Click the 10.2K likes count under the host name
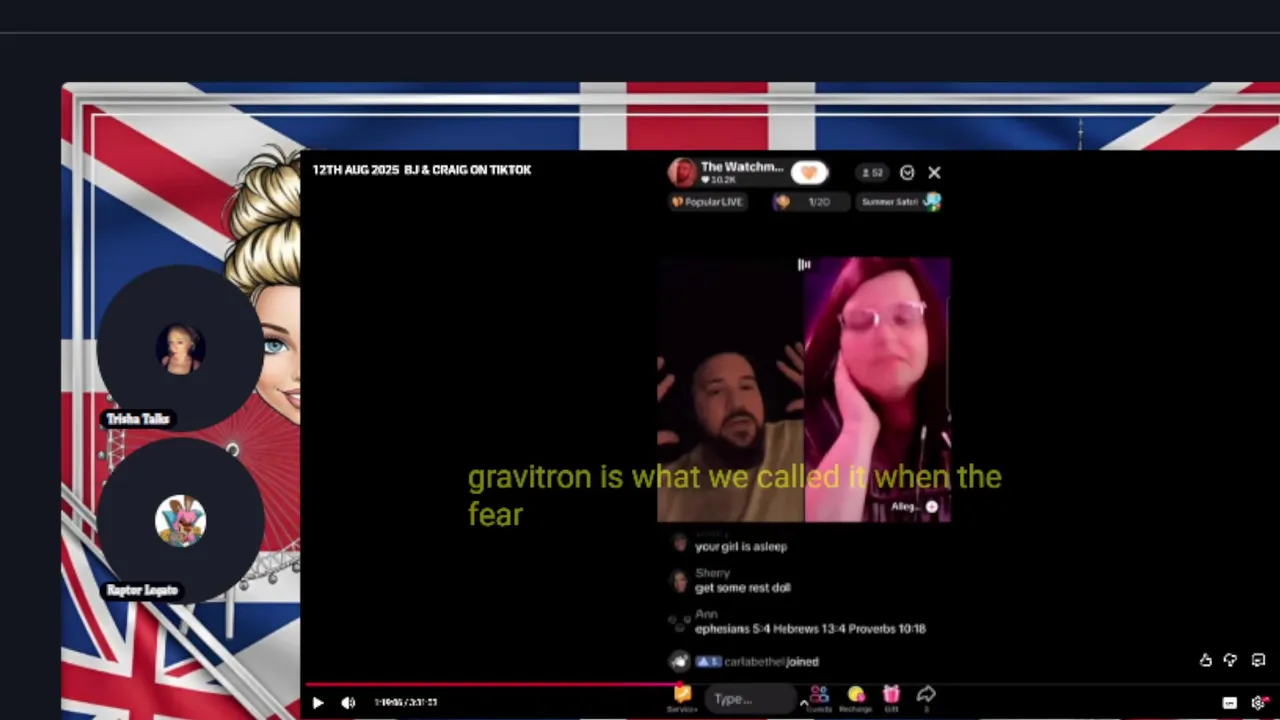 pyautogui.click(x=718, y=181)
